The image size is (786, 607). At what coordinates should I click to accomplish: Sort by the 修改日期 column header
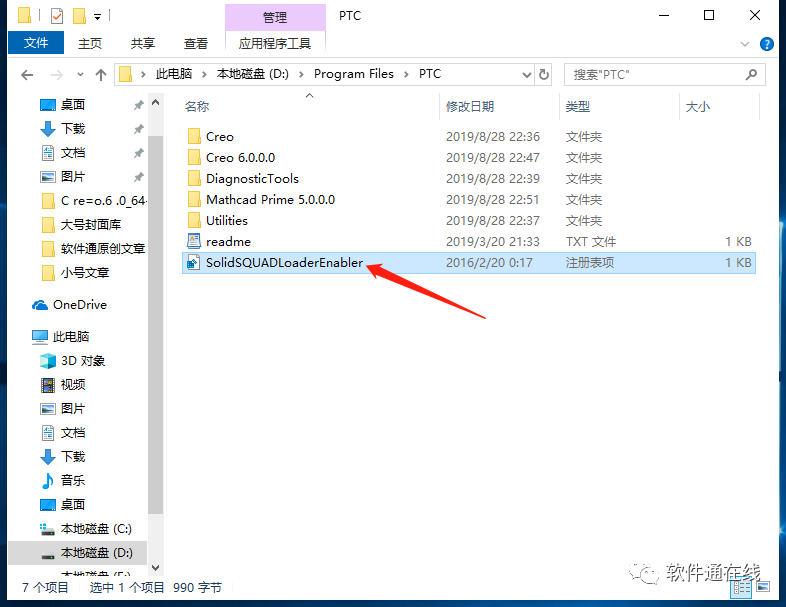click(x=470, y=107)
